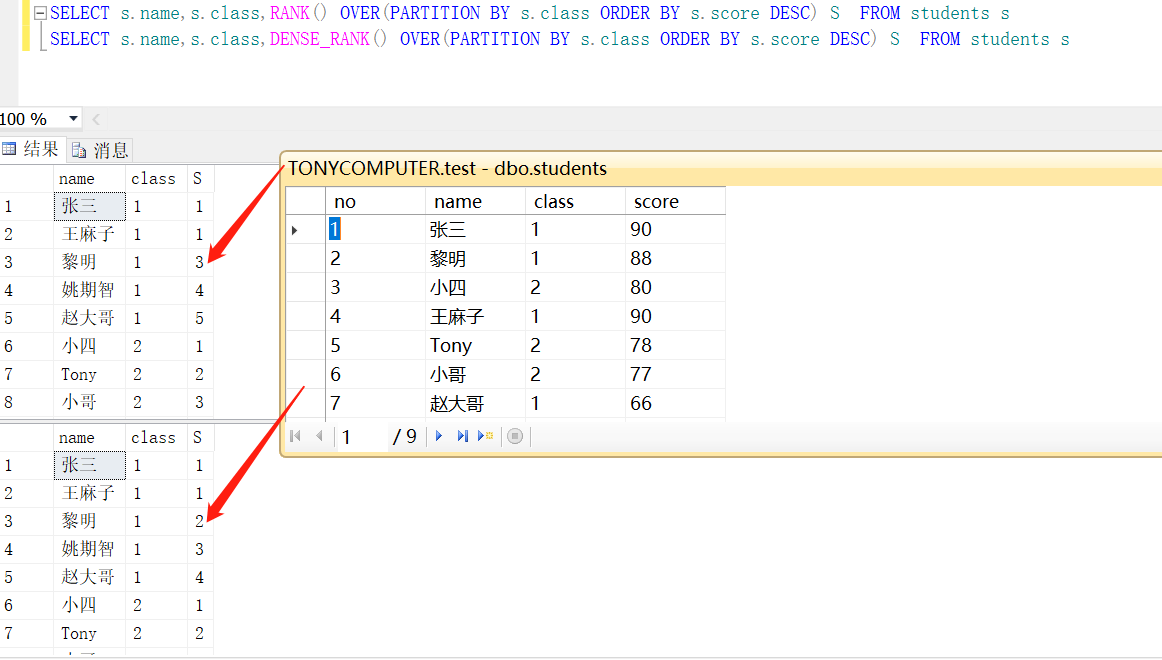Select Tony in the students table window
The image size is (1162, 660).
(x=475, y=345)
